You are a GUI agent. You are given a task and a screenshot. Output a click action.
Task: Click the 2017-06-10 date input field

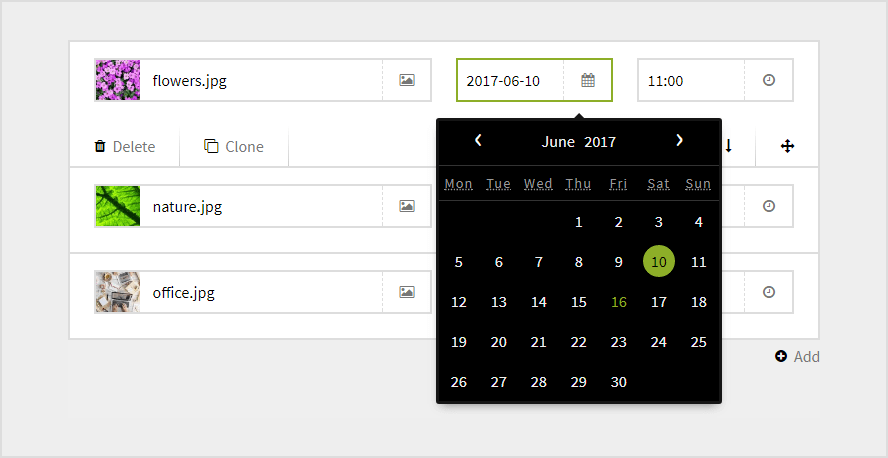point(510,80)
